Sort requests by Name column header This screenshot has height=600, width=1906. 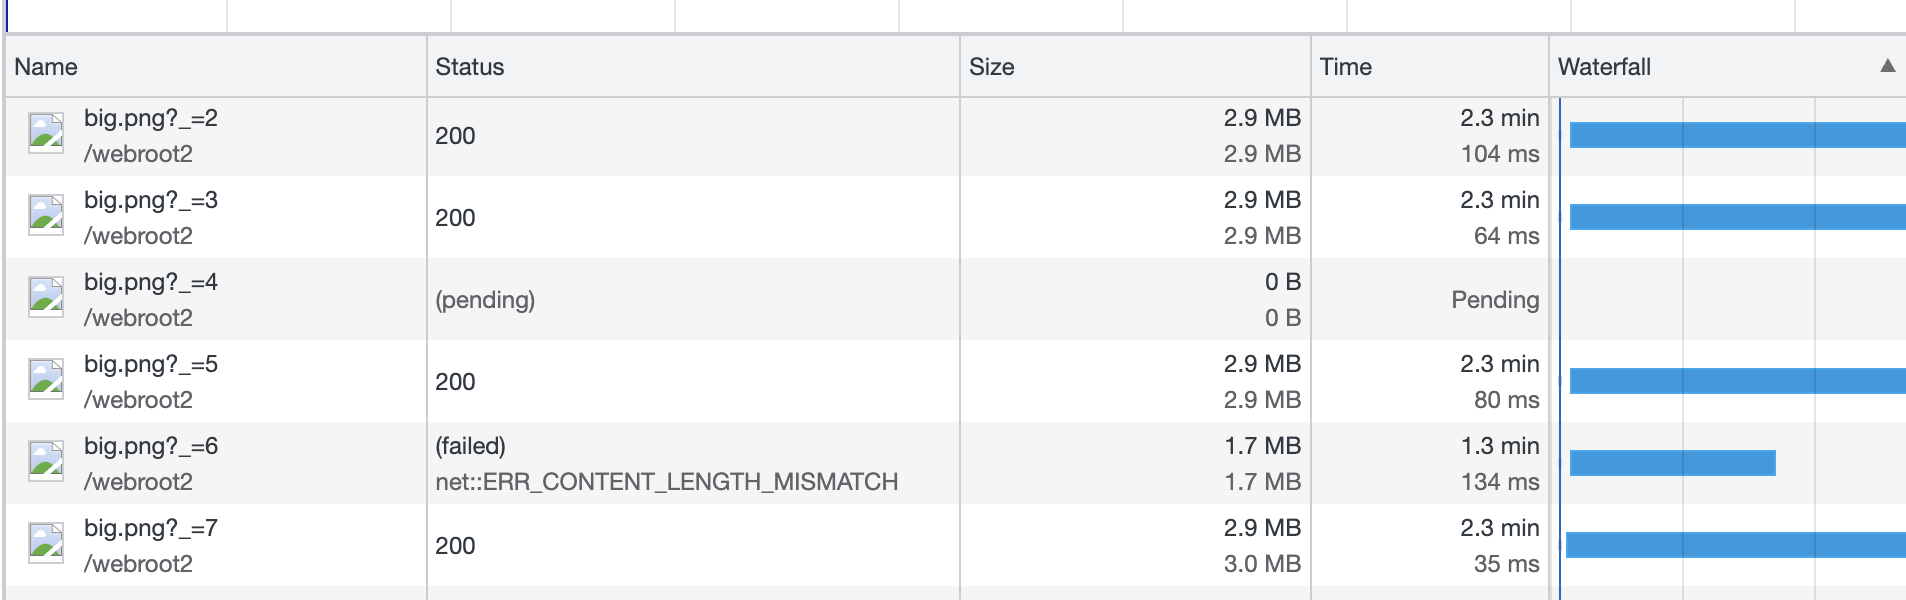coord(46,67)
